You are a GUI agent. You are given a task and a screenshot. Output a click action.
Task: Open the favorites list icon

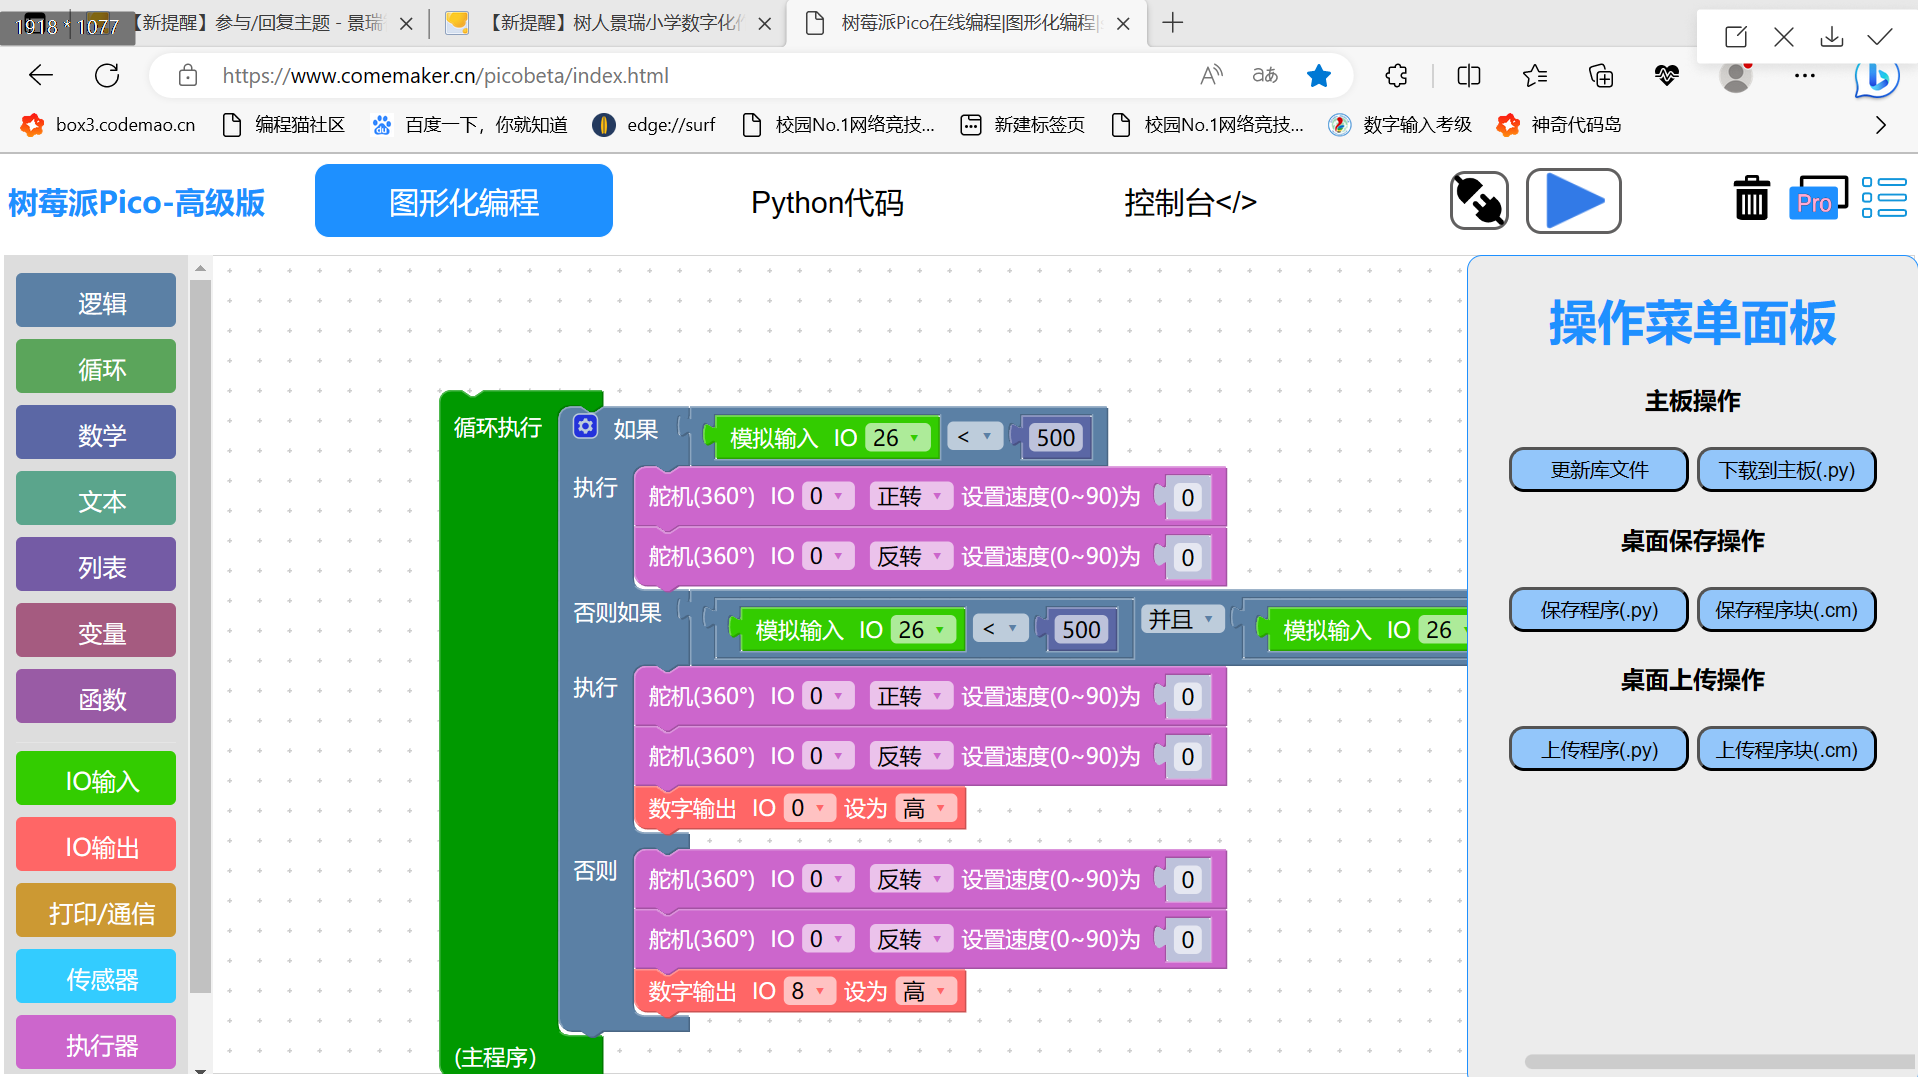click(1535, 75)
